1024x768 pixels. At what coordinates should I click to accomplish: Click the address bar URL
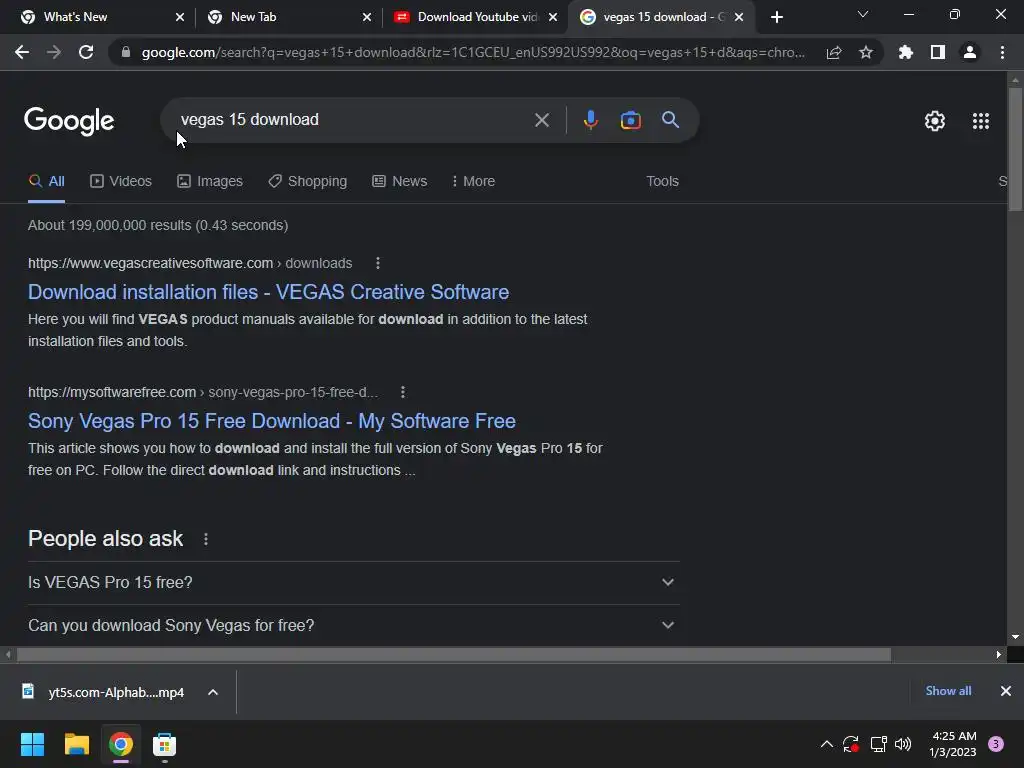[473, 52]
